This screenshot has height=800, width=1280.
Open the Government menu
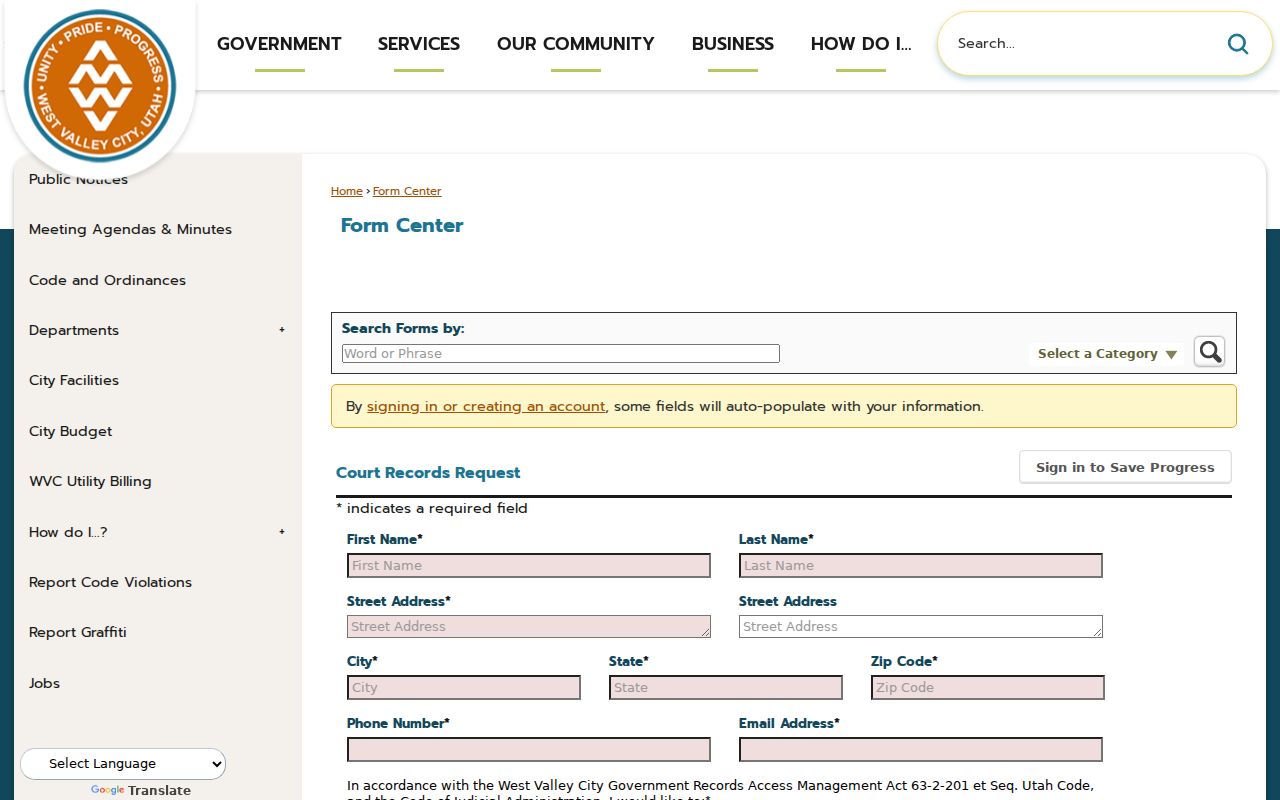279,44
